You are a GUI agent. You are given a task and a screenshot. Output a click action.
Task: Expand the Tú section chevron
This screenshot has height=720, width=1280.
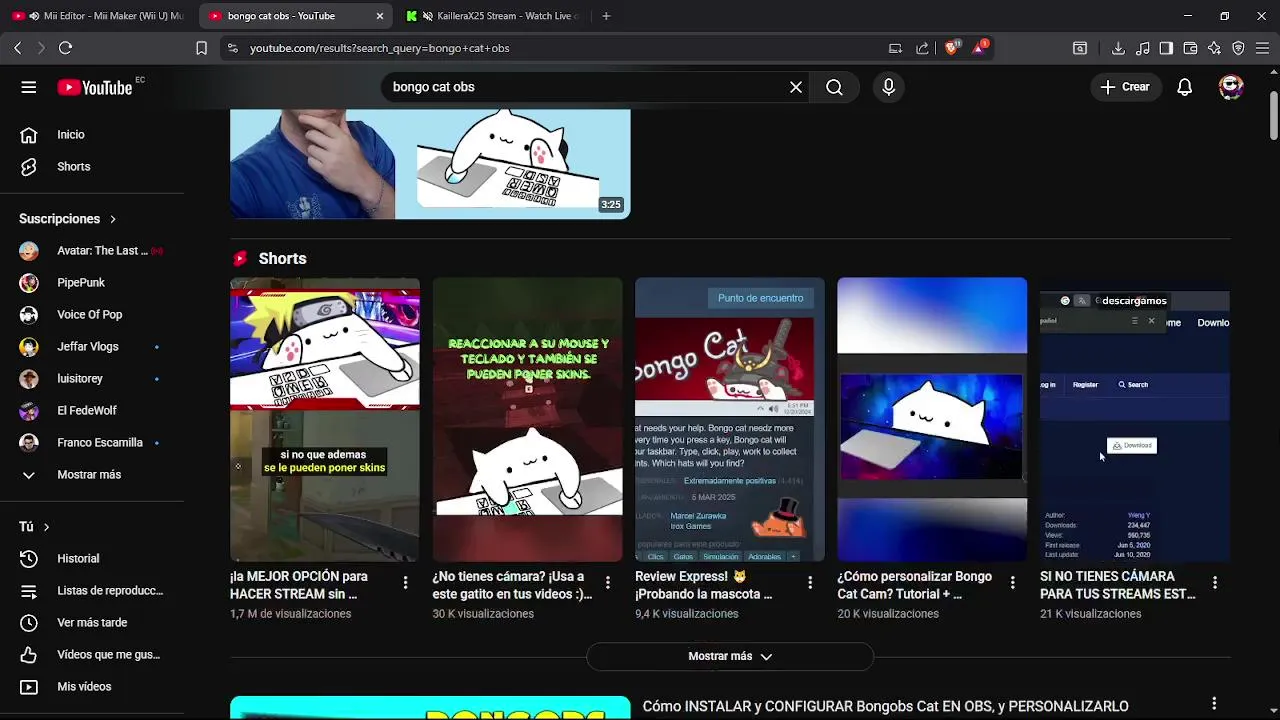click(x=46, y=527)
